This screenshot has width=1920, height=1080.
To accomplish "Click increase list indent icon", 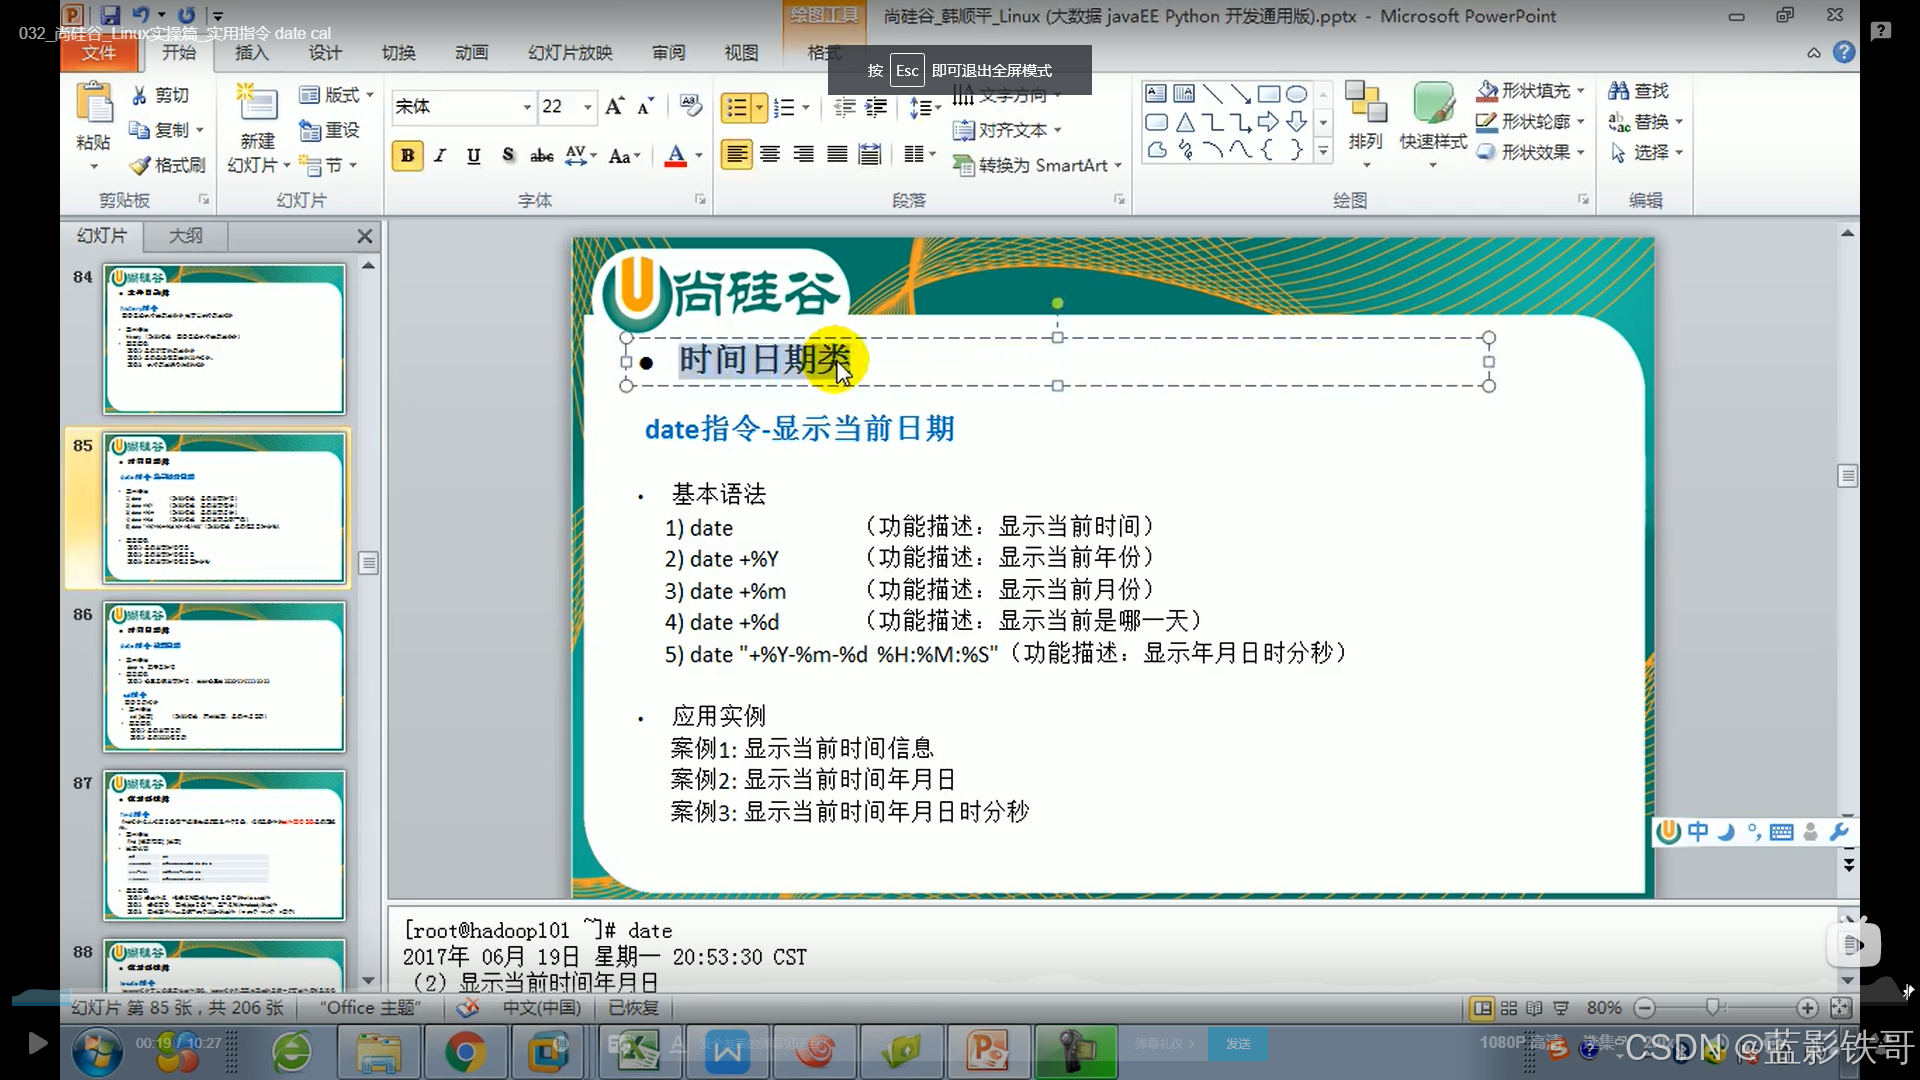I will (x=877, y=107).
